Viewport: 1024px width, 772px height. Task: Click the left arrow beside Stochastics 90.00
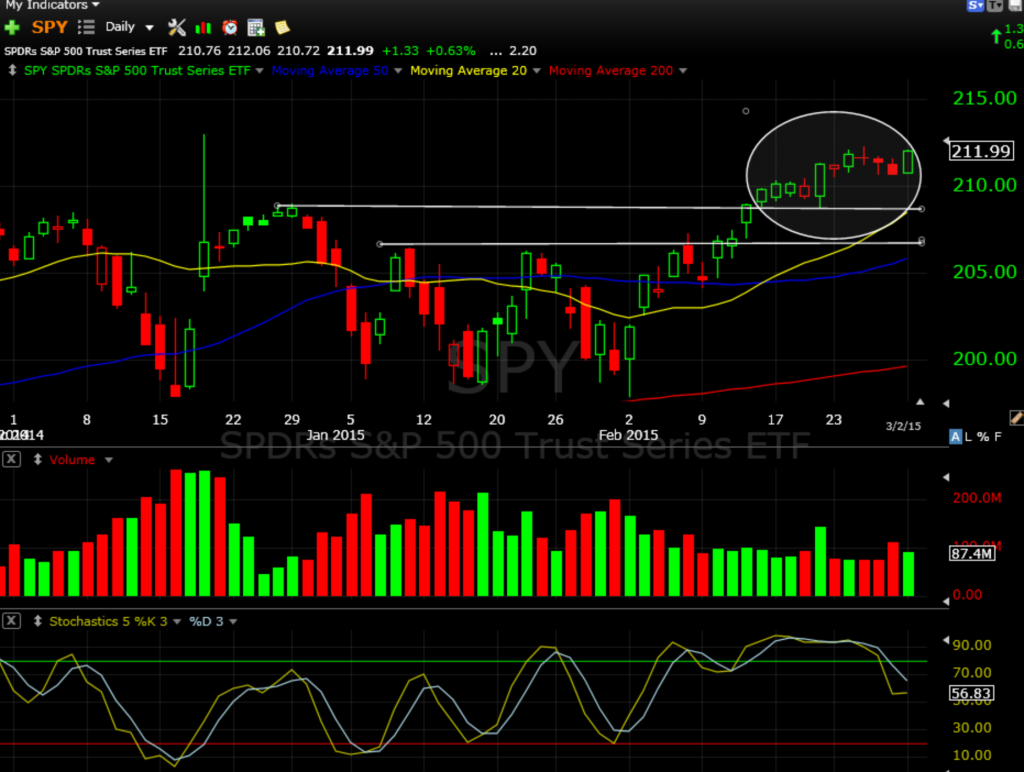click(x=946, y=640)
